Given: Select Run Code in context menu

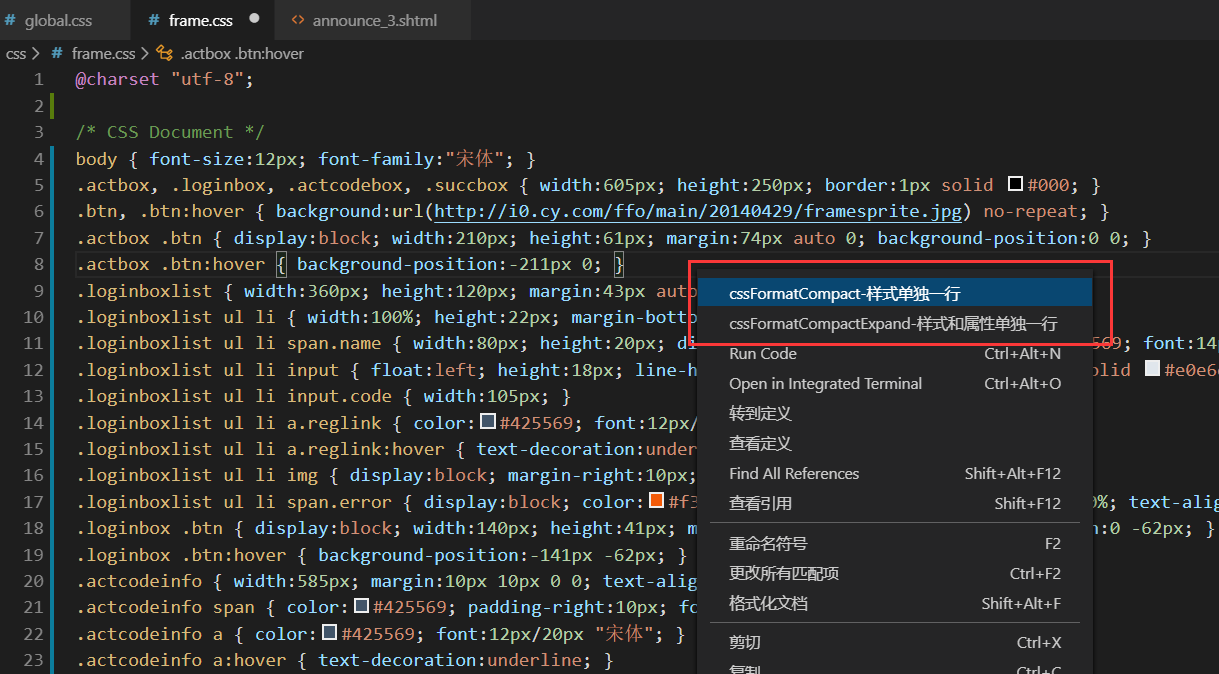Looking at the screenshot, I should (x=895, y=353).
